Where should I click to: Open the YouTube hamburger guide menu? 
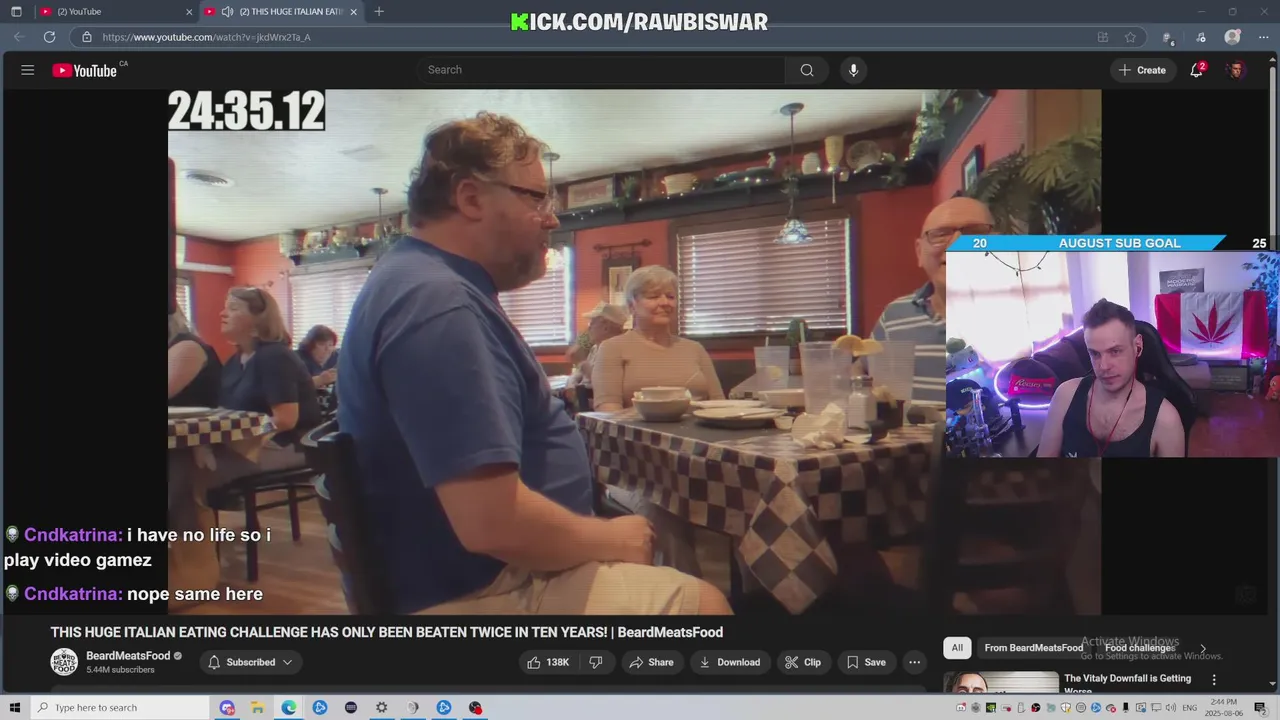coord(28,70)
